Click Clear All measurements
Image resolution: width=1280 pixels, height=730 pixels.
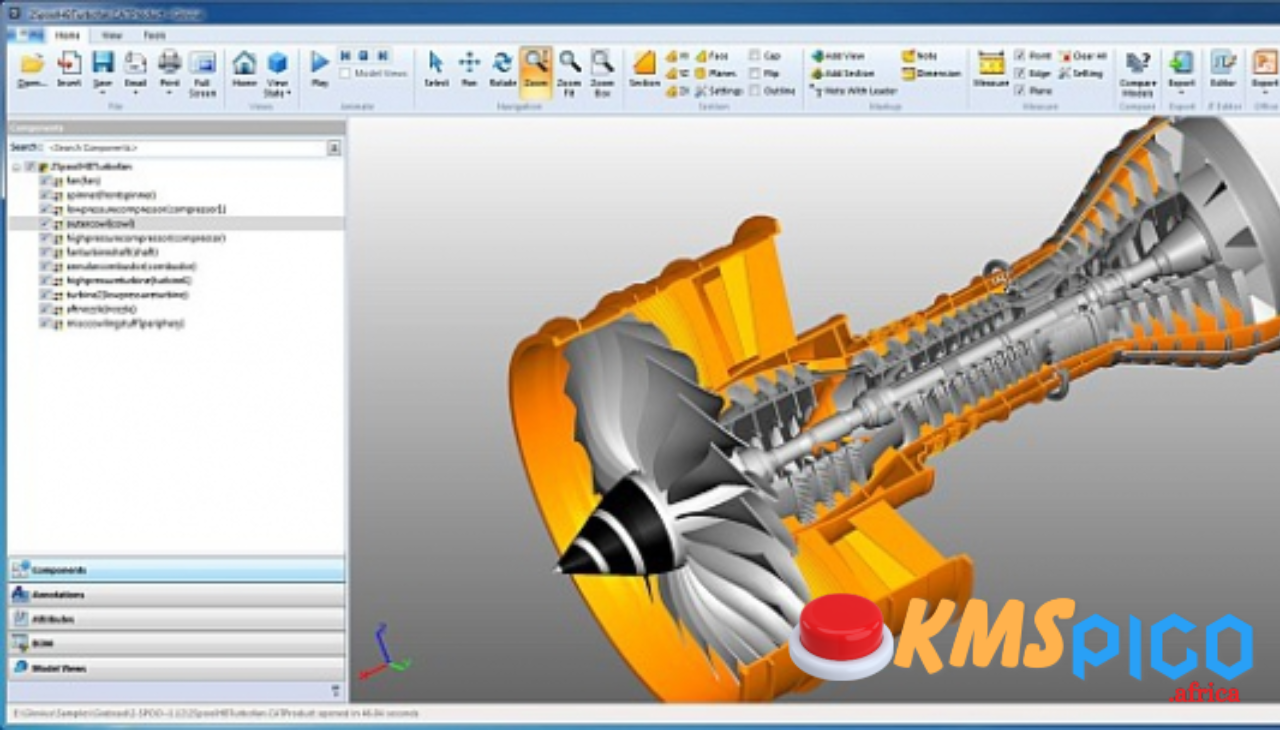1083,56
